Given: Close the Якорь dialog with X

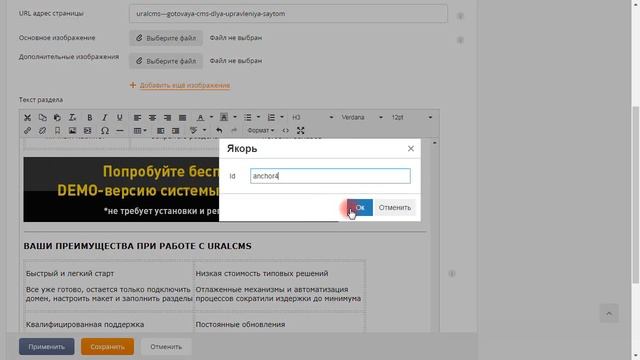Looking at the screenshot, I should (411, 149).
